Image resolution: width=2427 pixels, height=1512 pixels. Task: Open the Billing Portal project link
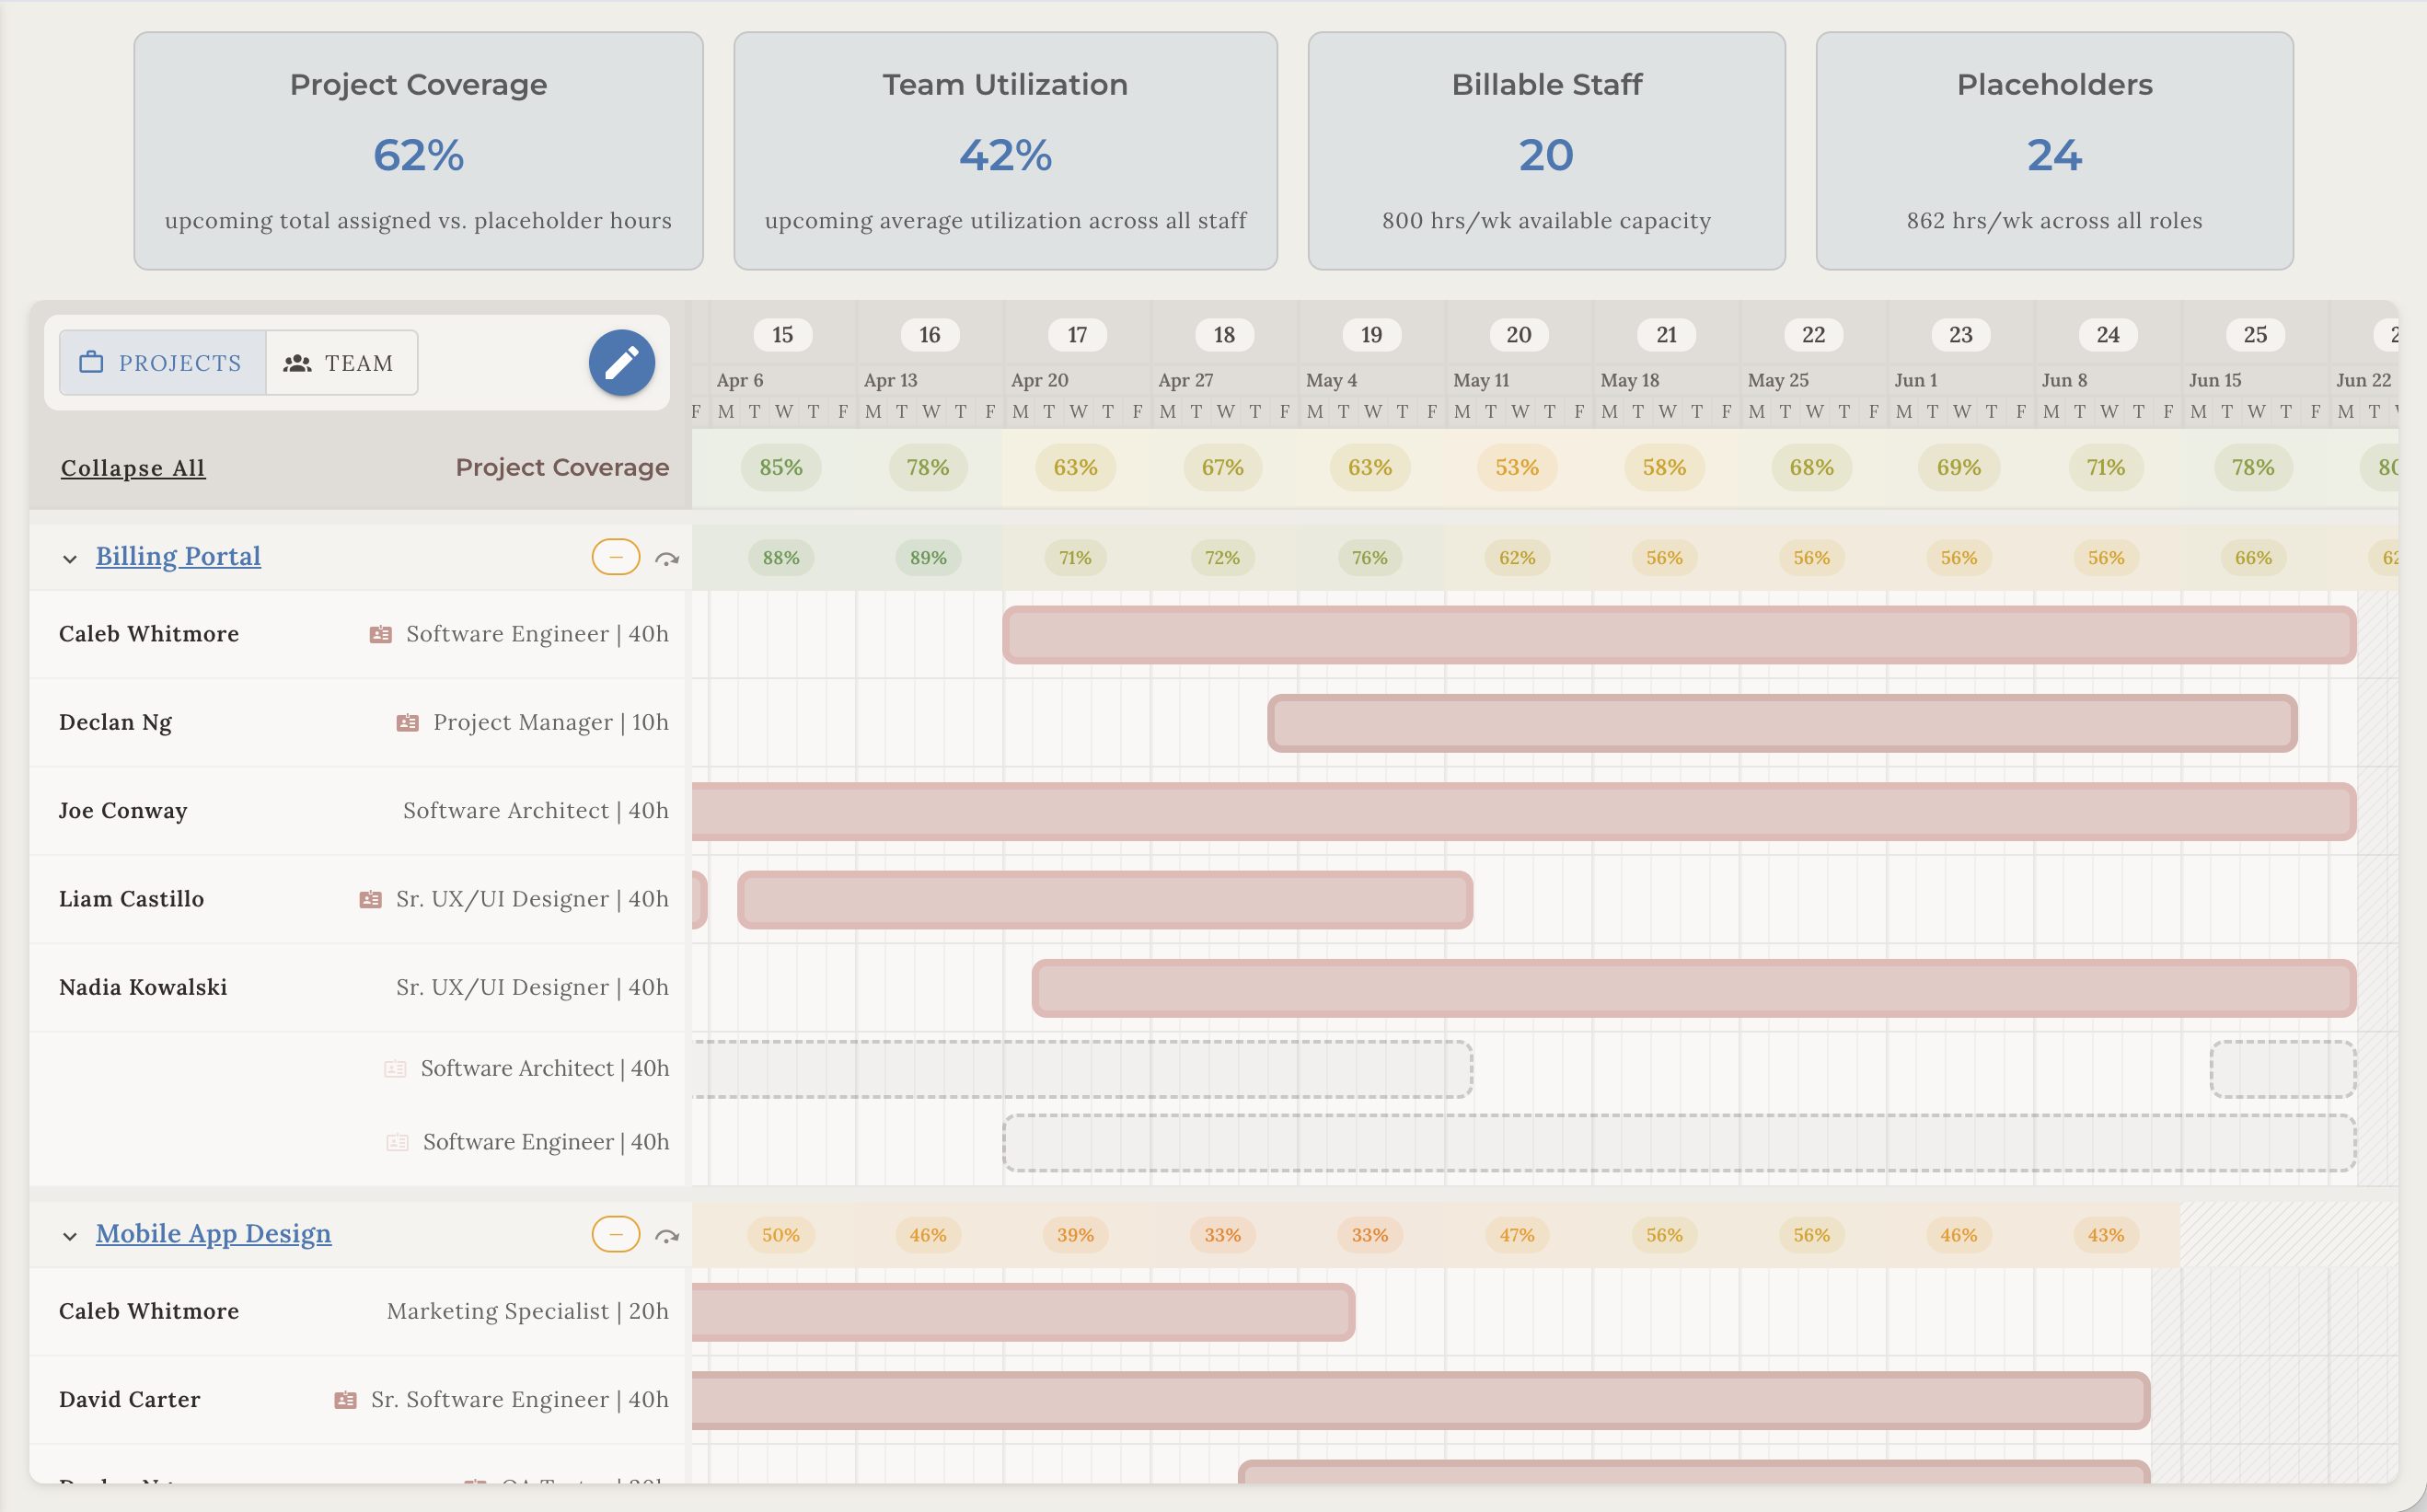(x=178, y=556)
